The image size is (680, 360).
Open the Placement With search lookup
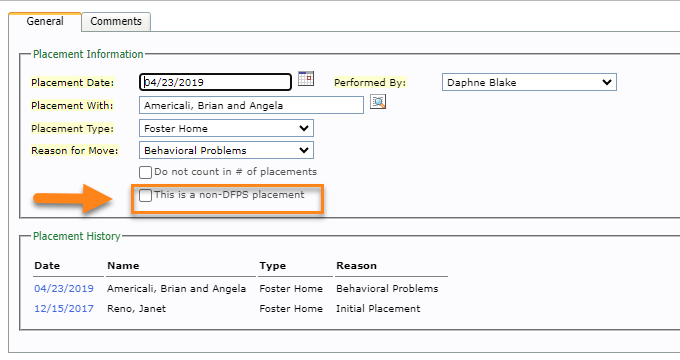point(378,102)
